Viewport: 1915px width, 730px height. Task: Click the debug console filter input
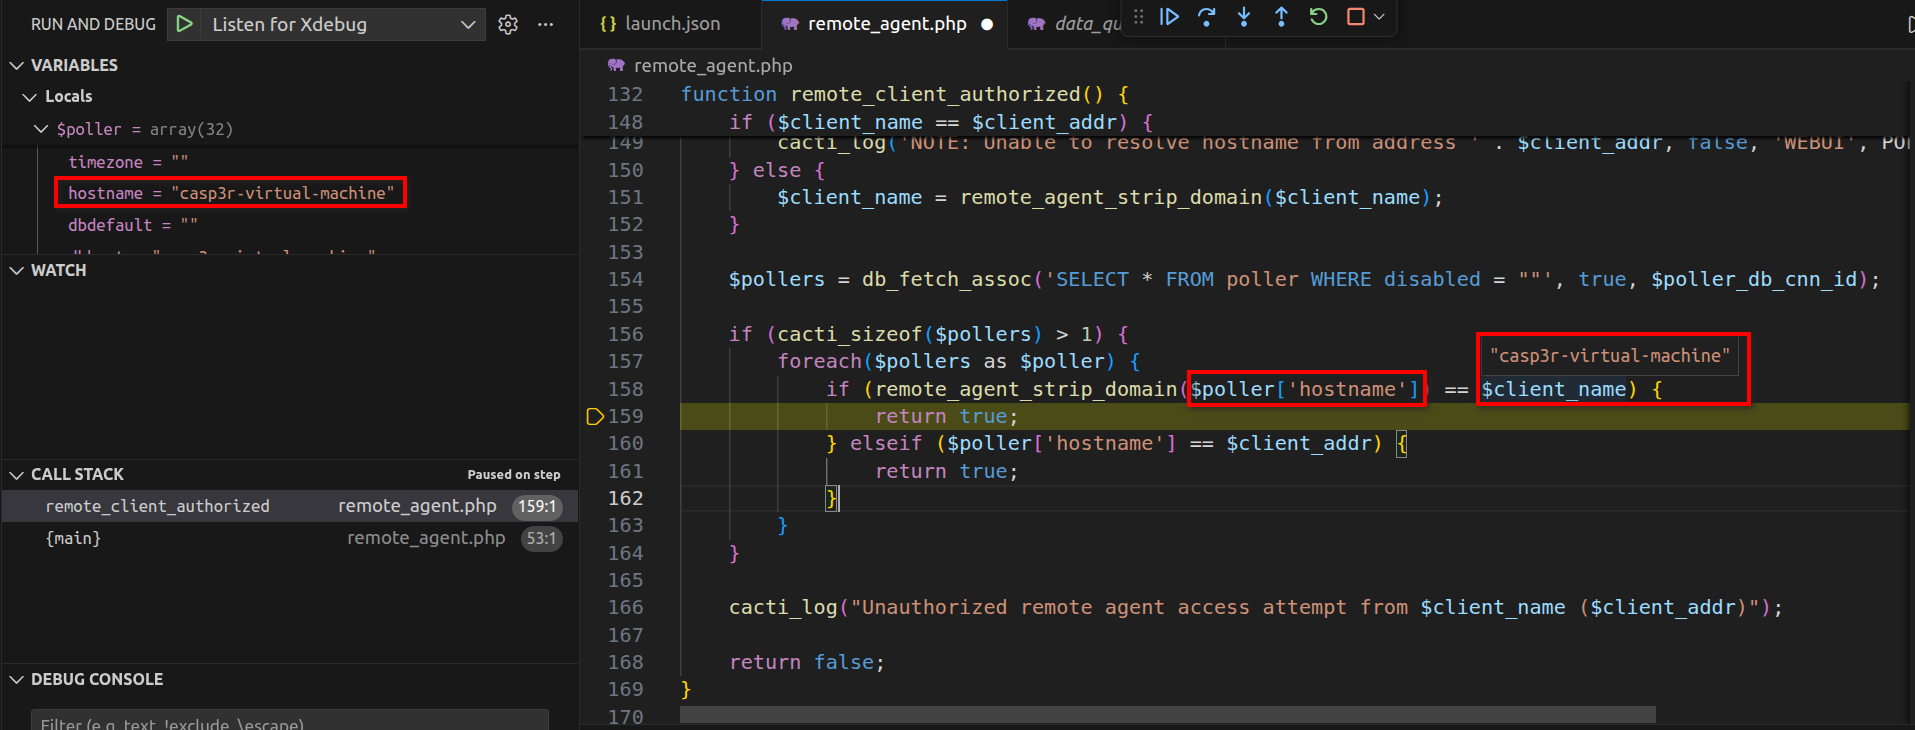[x=290, y=722]
